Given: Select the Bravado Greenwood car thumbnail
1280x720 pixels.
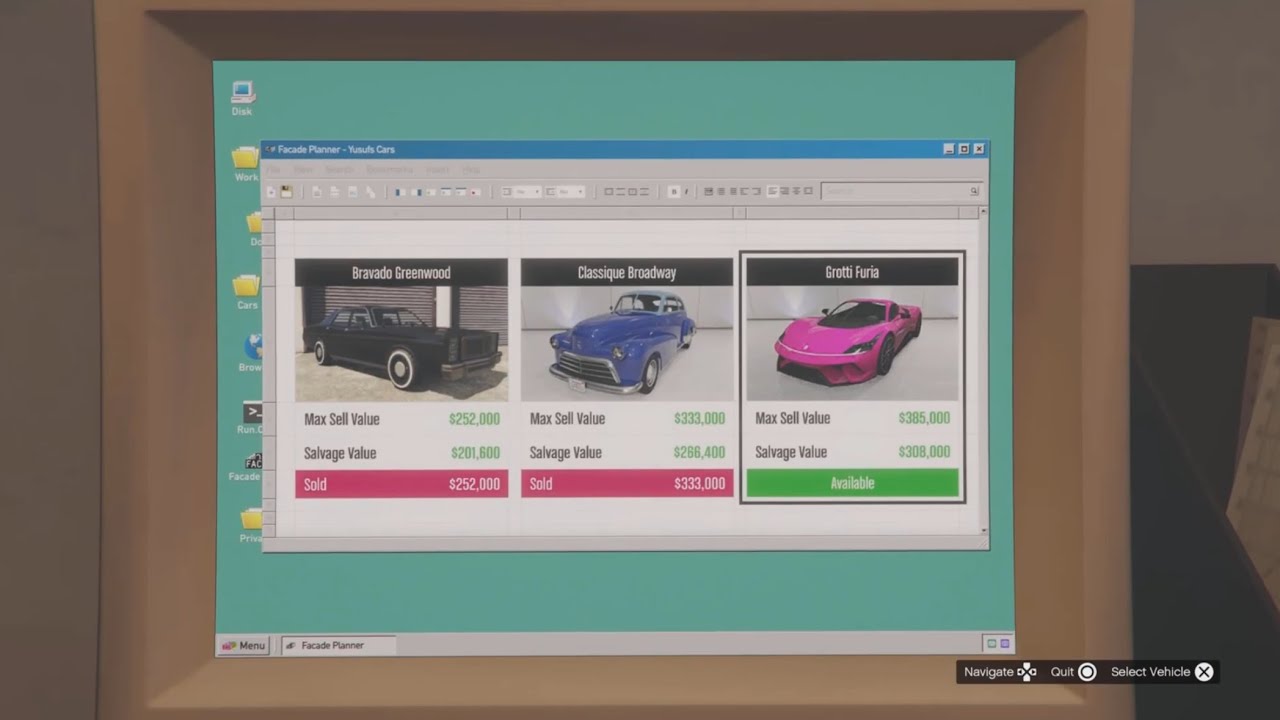Looking at the screenshot, I should click(401, 343).
